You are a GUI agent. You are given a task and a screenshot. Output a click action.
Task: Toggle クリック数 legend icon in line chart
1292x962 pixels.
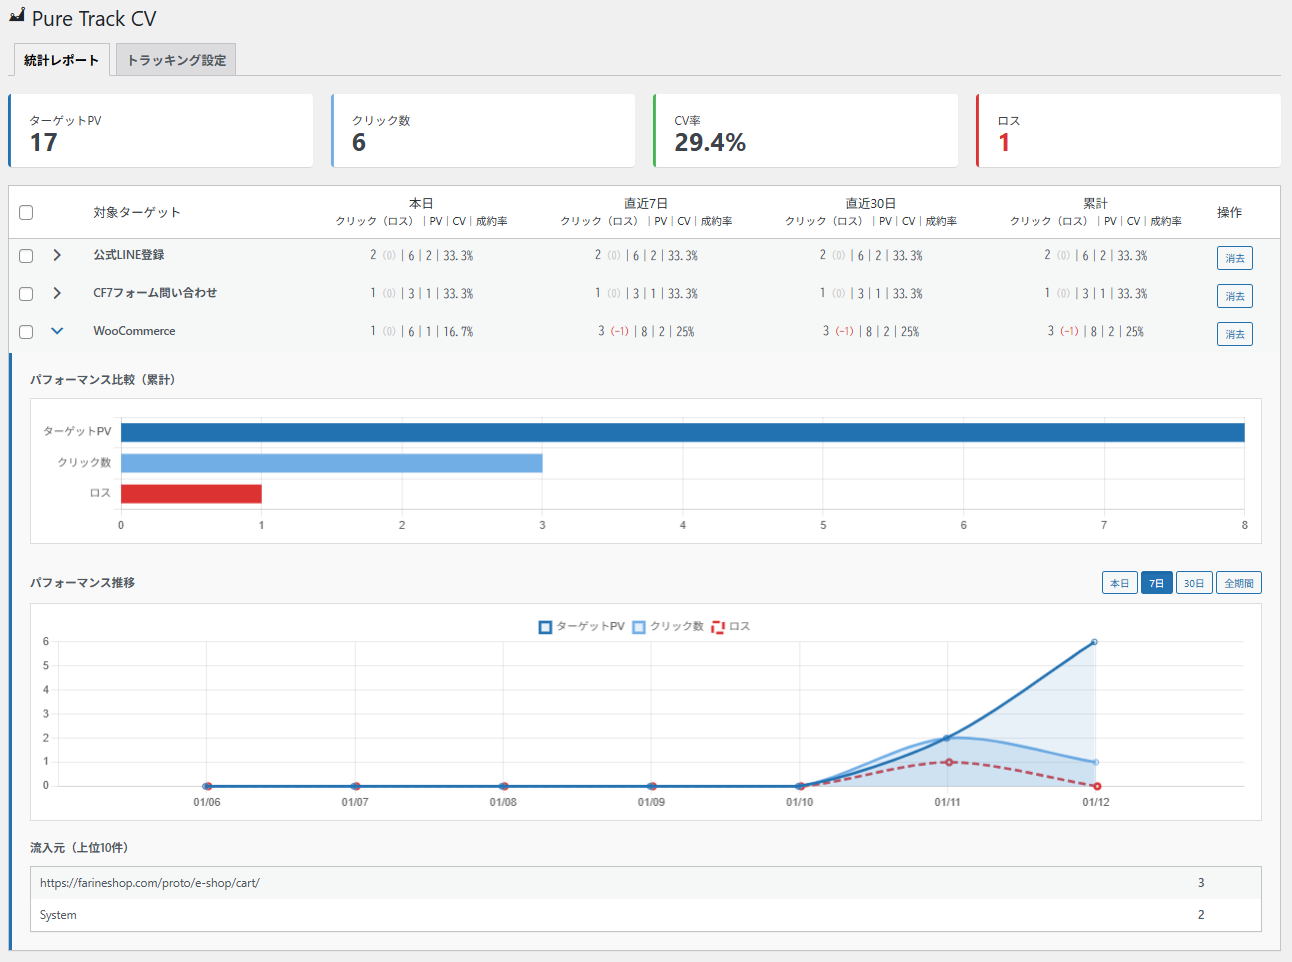[x=639, y=627]
